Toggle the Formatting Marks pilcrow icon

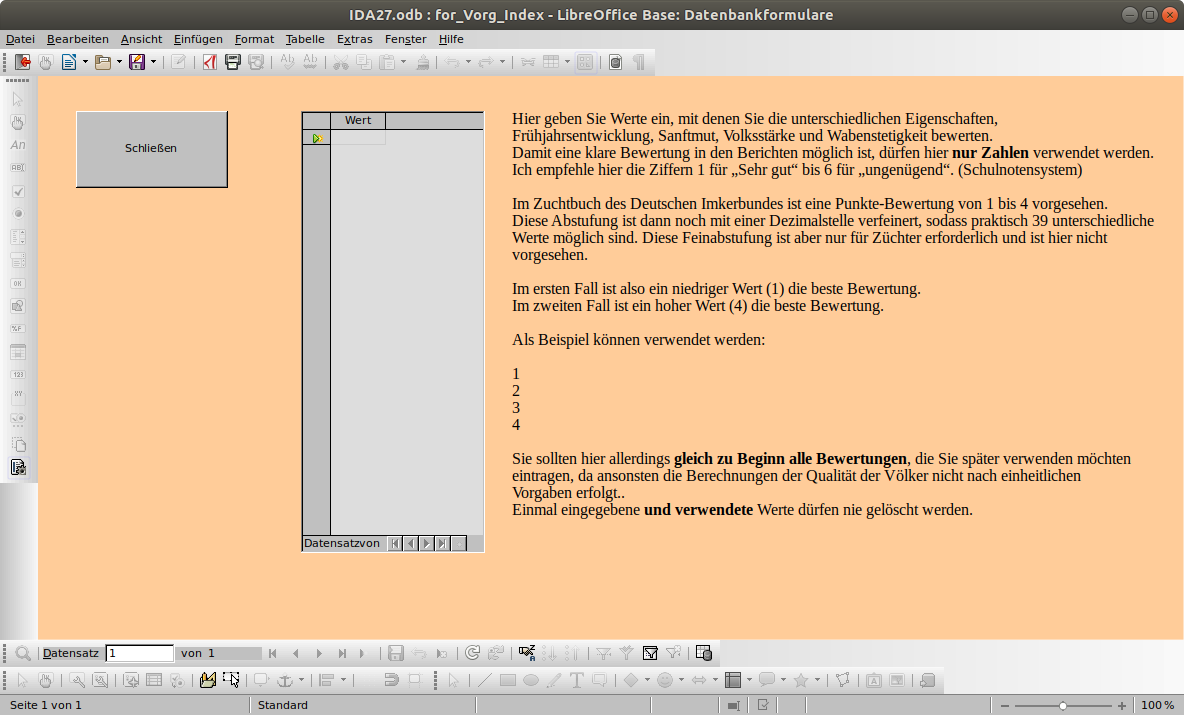click(x=639, y=62)
